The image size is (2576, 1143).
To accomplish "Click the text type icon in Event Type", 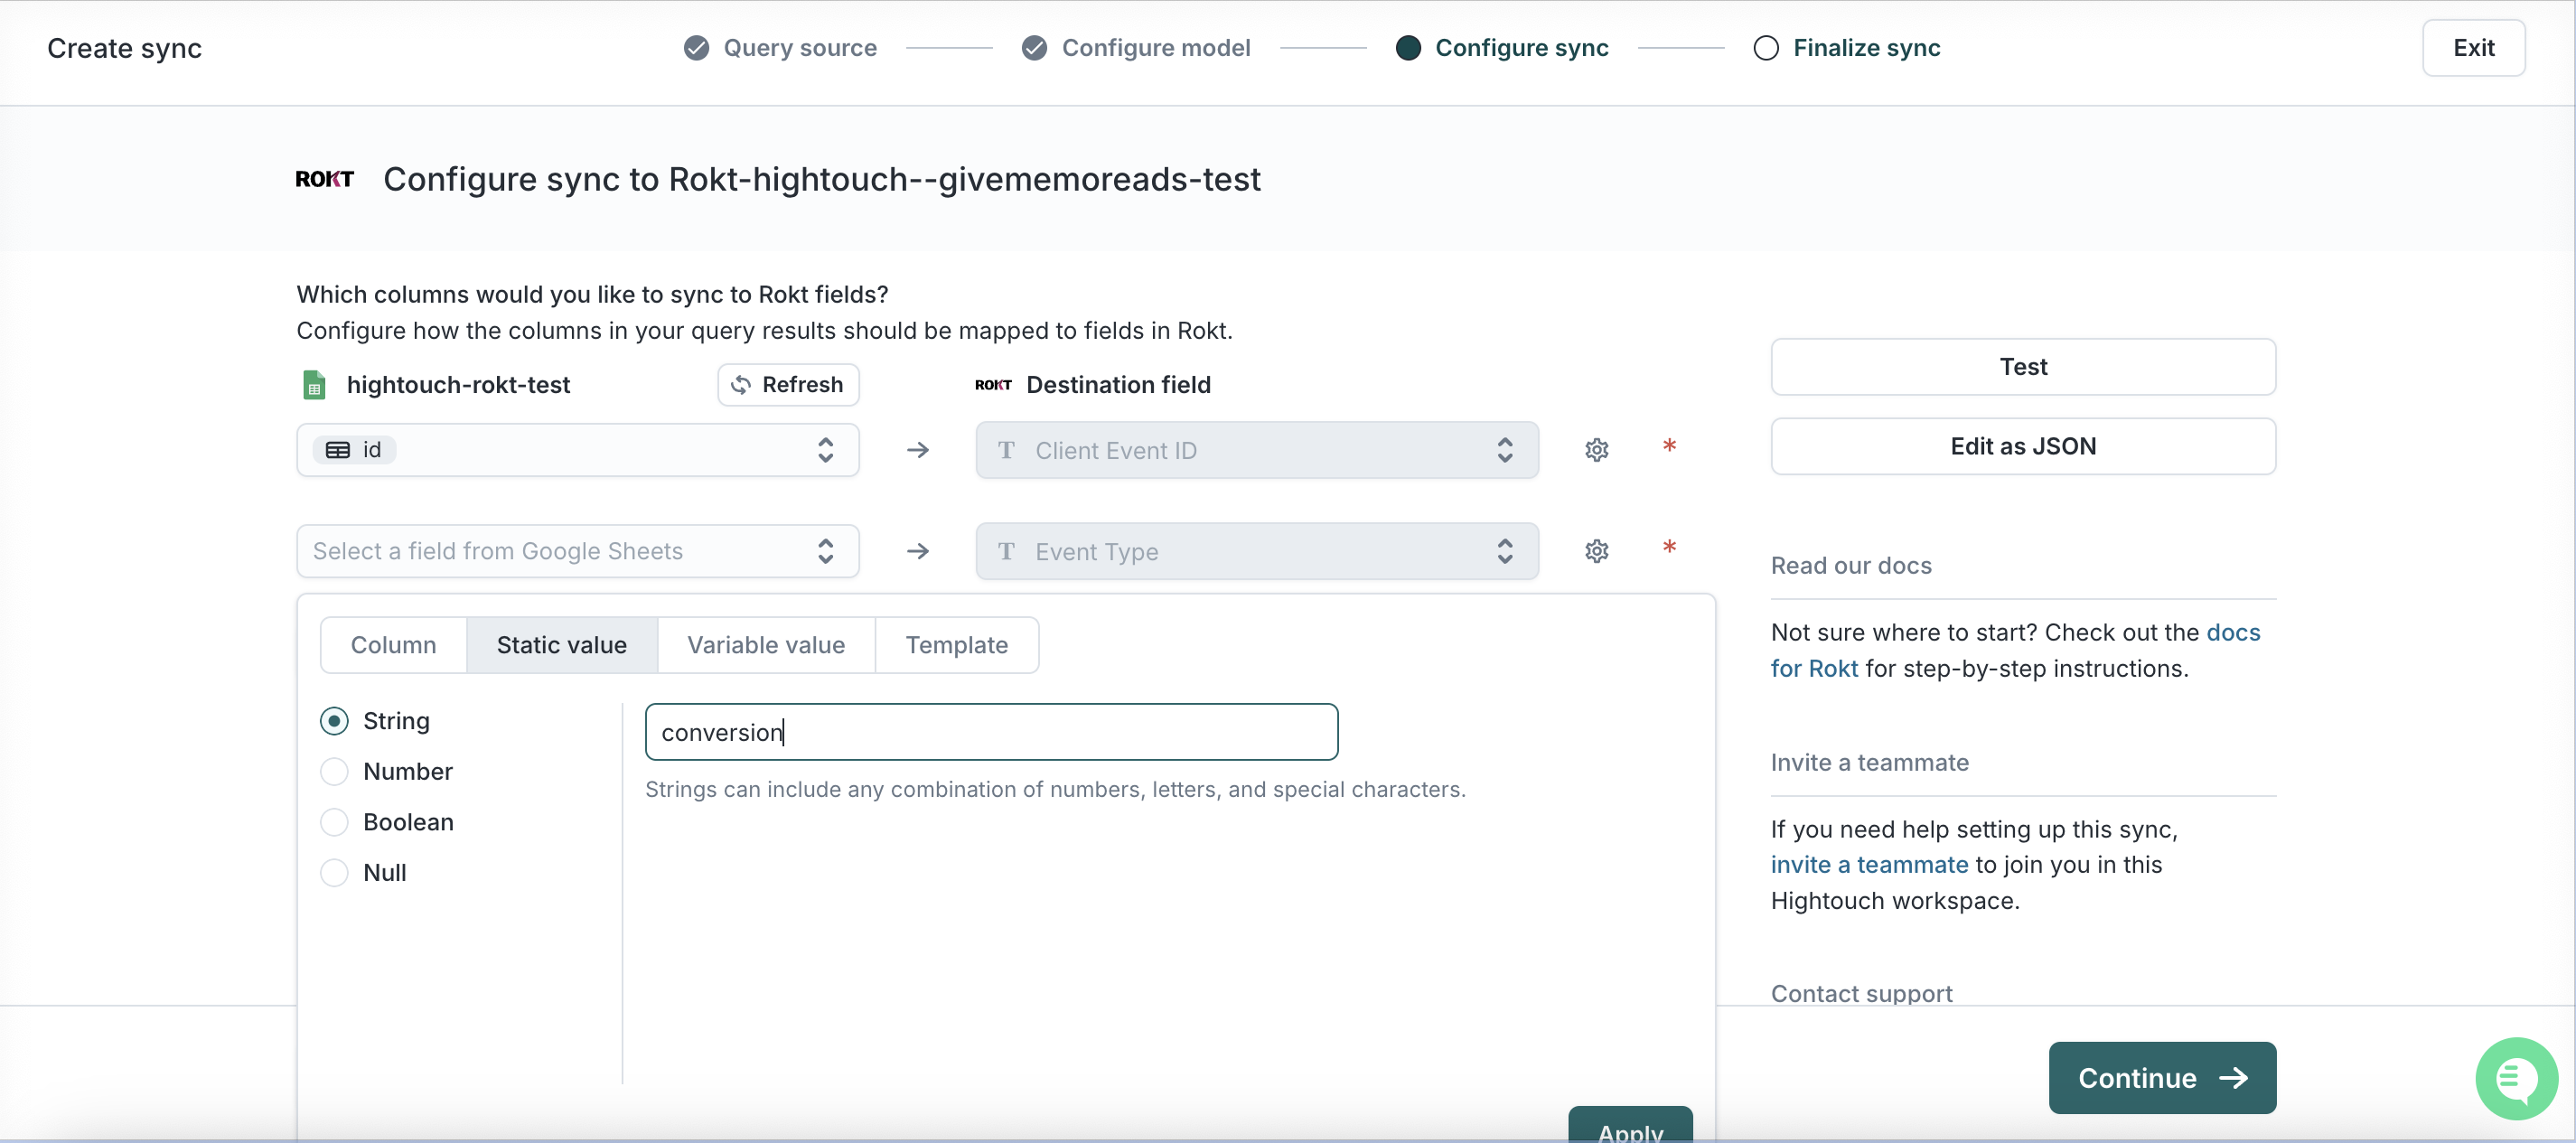I will coord(1006,551).
